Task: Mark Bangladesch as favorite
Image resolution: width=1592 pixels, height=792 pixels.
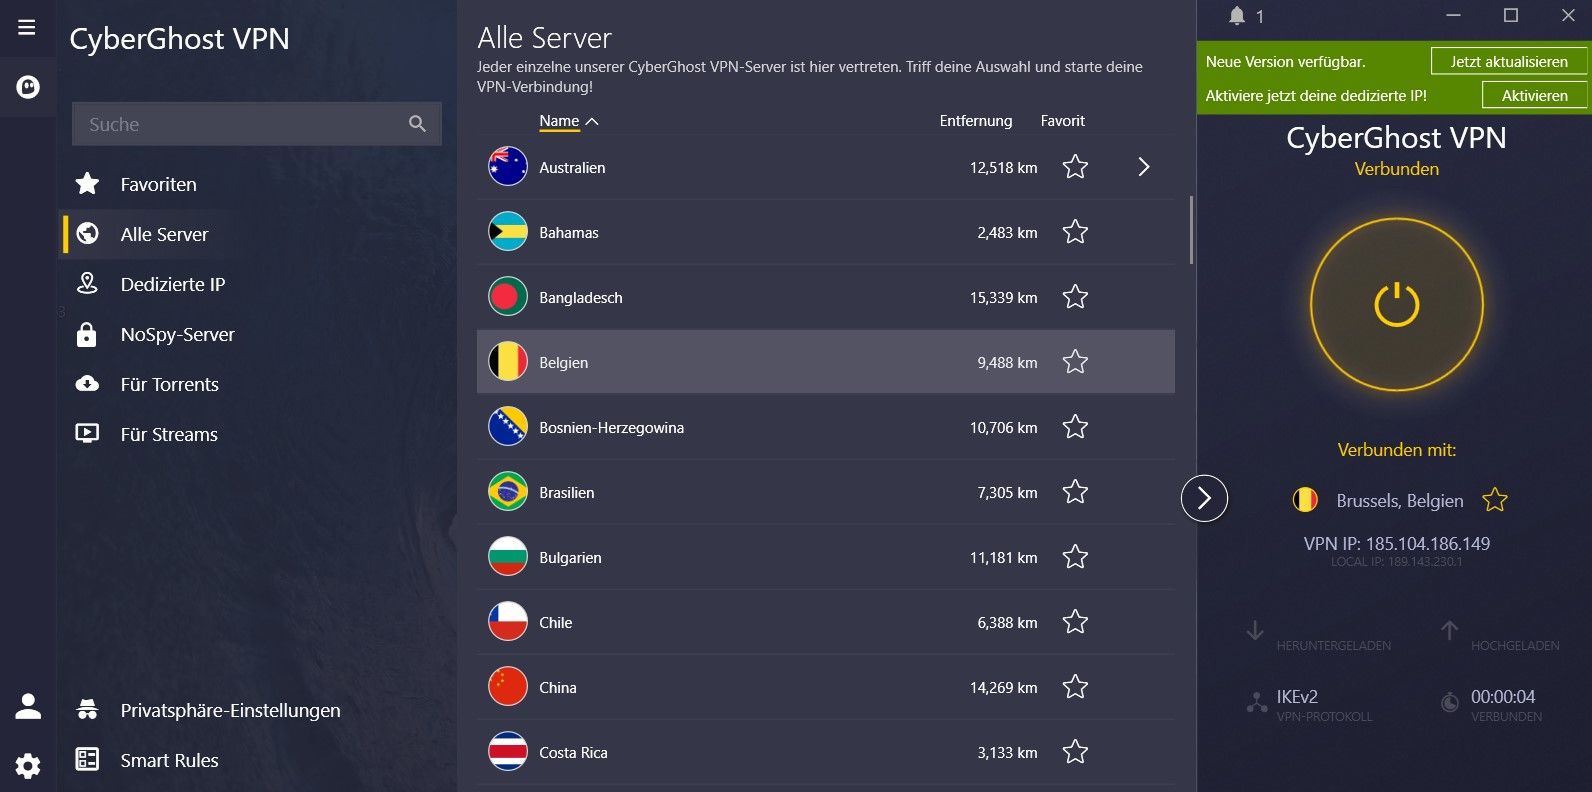Action: 1075,297
